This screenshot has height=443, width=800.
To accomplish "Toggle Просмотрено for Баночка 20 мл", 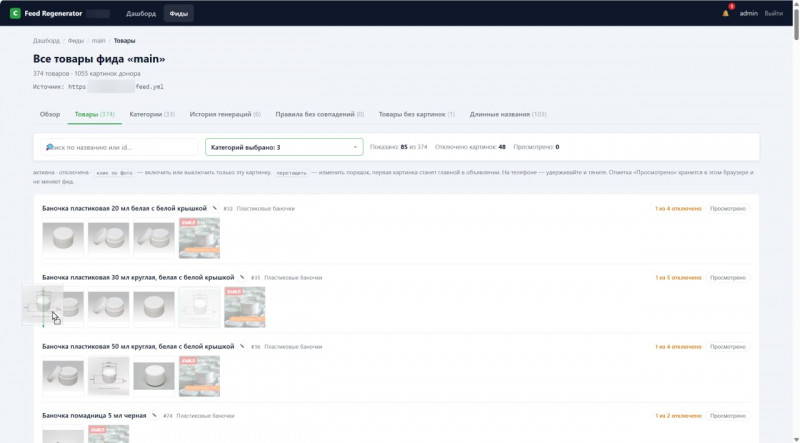I will point(728,208).
